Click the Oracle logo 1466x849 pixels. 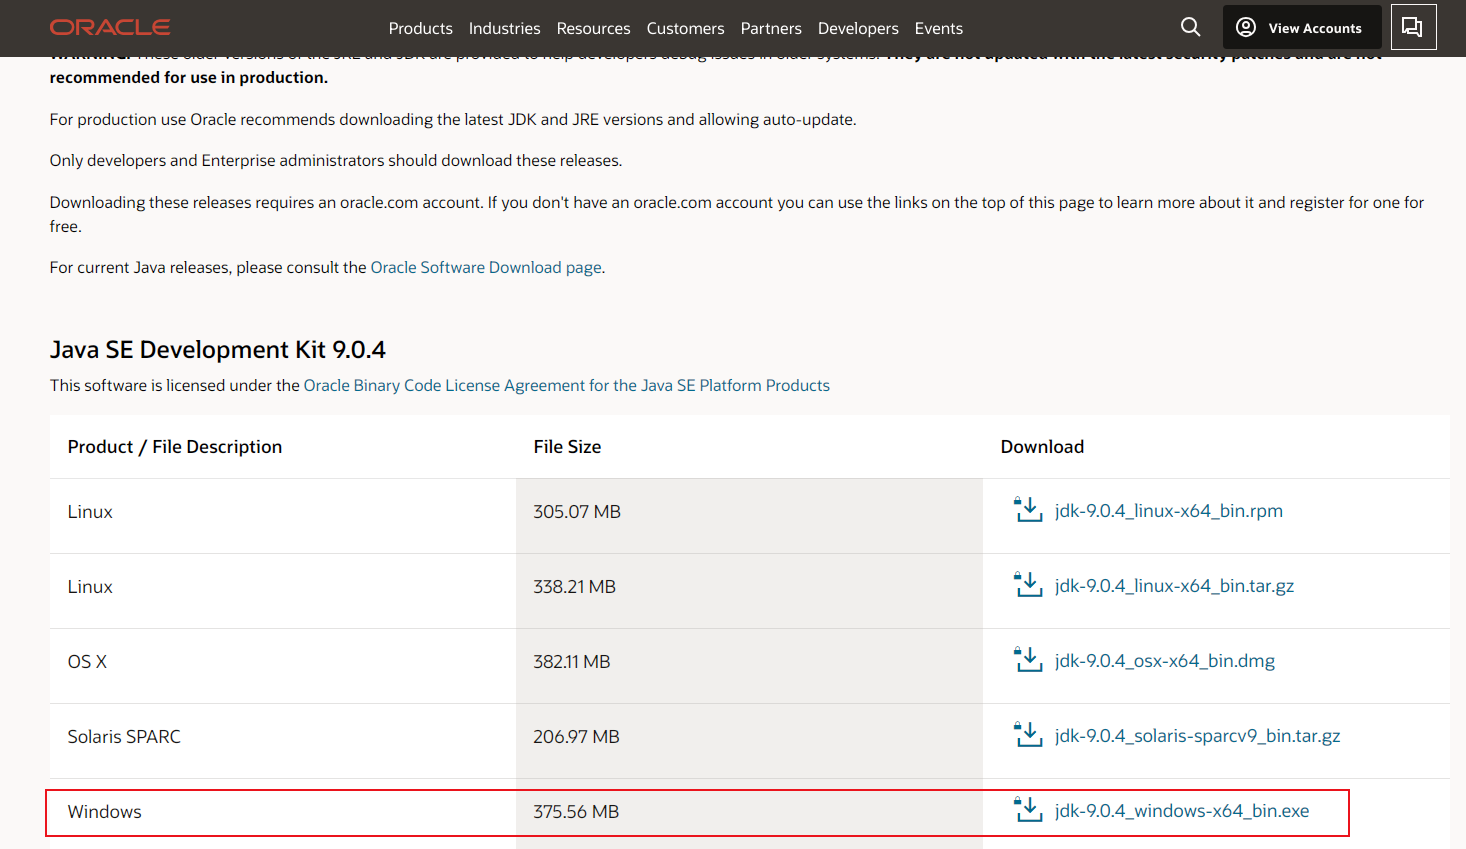pyautogui.click(x=110, y=28)
